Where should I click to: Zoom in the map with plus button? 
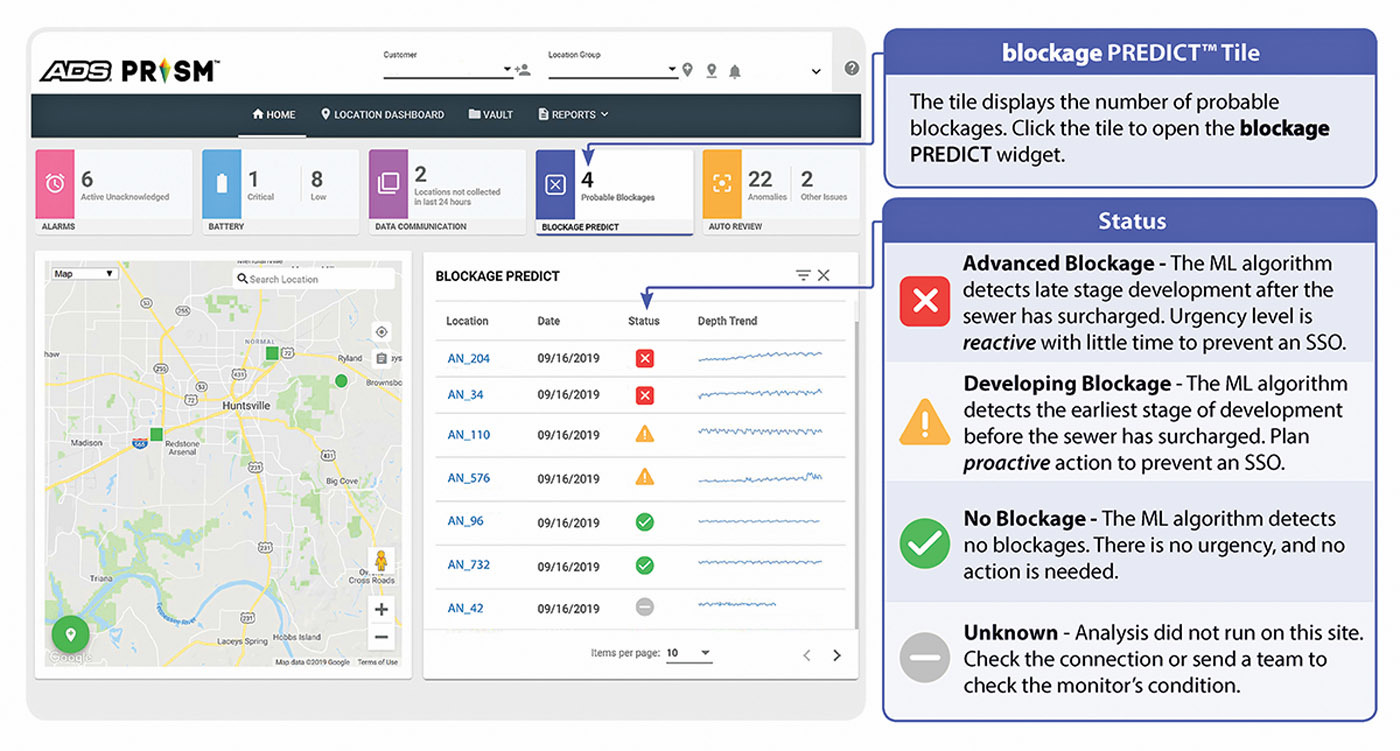(x=381, y=609)
